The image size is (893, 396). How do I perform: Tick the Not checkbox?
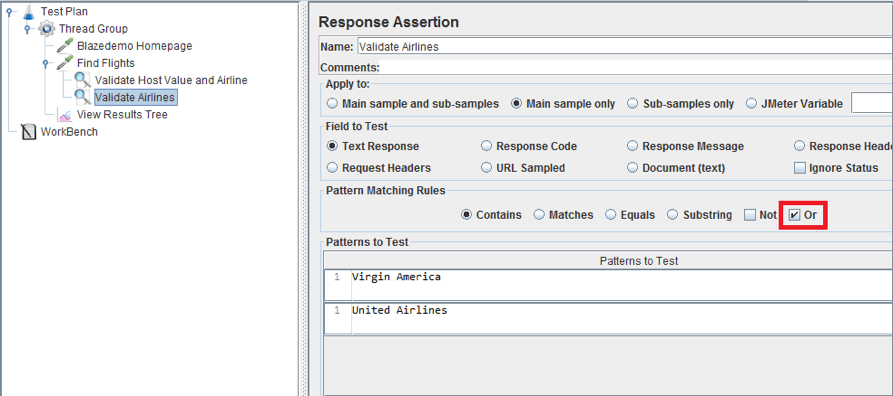point(750,215)
